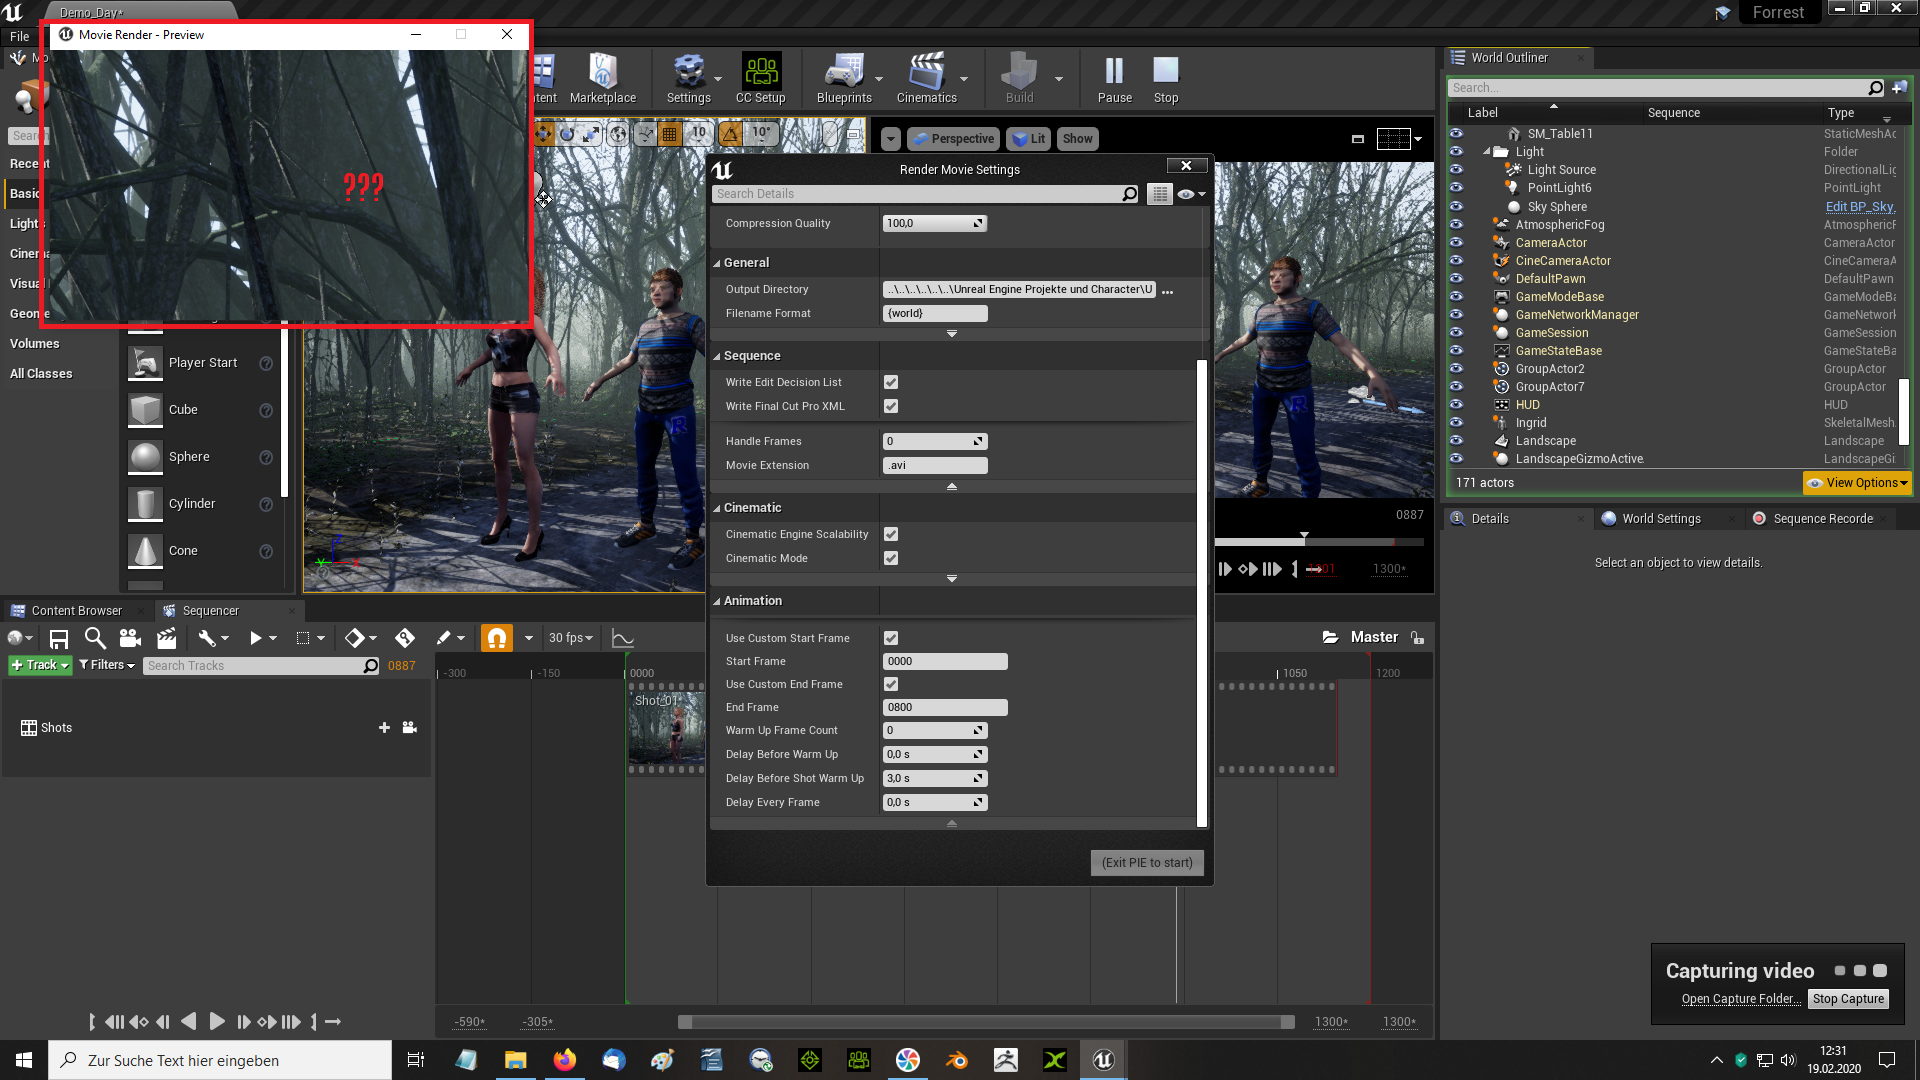The width and height of the screenshot is (1920, 1080).
Task: Uncheck Write Final Cut Pro XML
Action: pyautogui.click(x=891, y=406)
